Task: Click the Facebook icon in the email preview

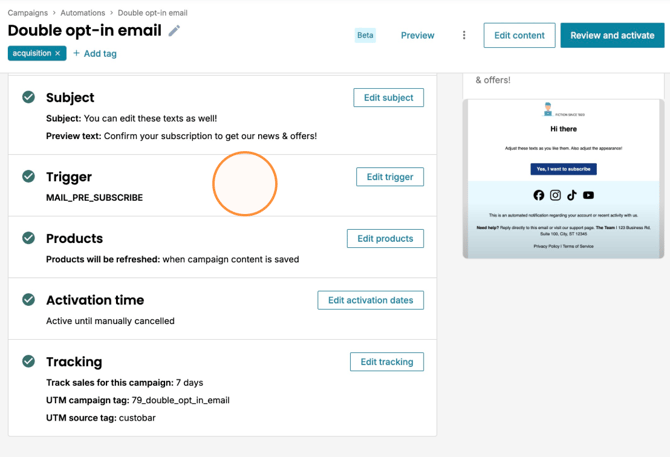Action: (x=539, y=195)
